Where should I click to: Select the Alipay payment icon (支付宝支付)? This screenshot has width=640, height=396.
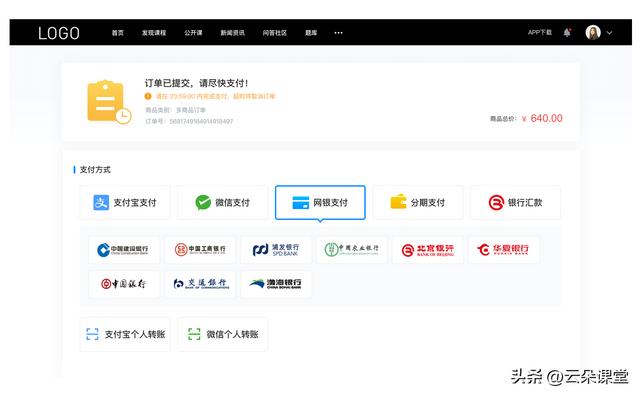(x=101, y=202)
